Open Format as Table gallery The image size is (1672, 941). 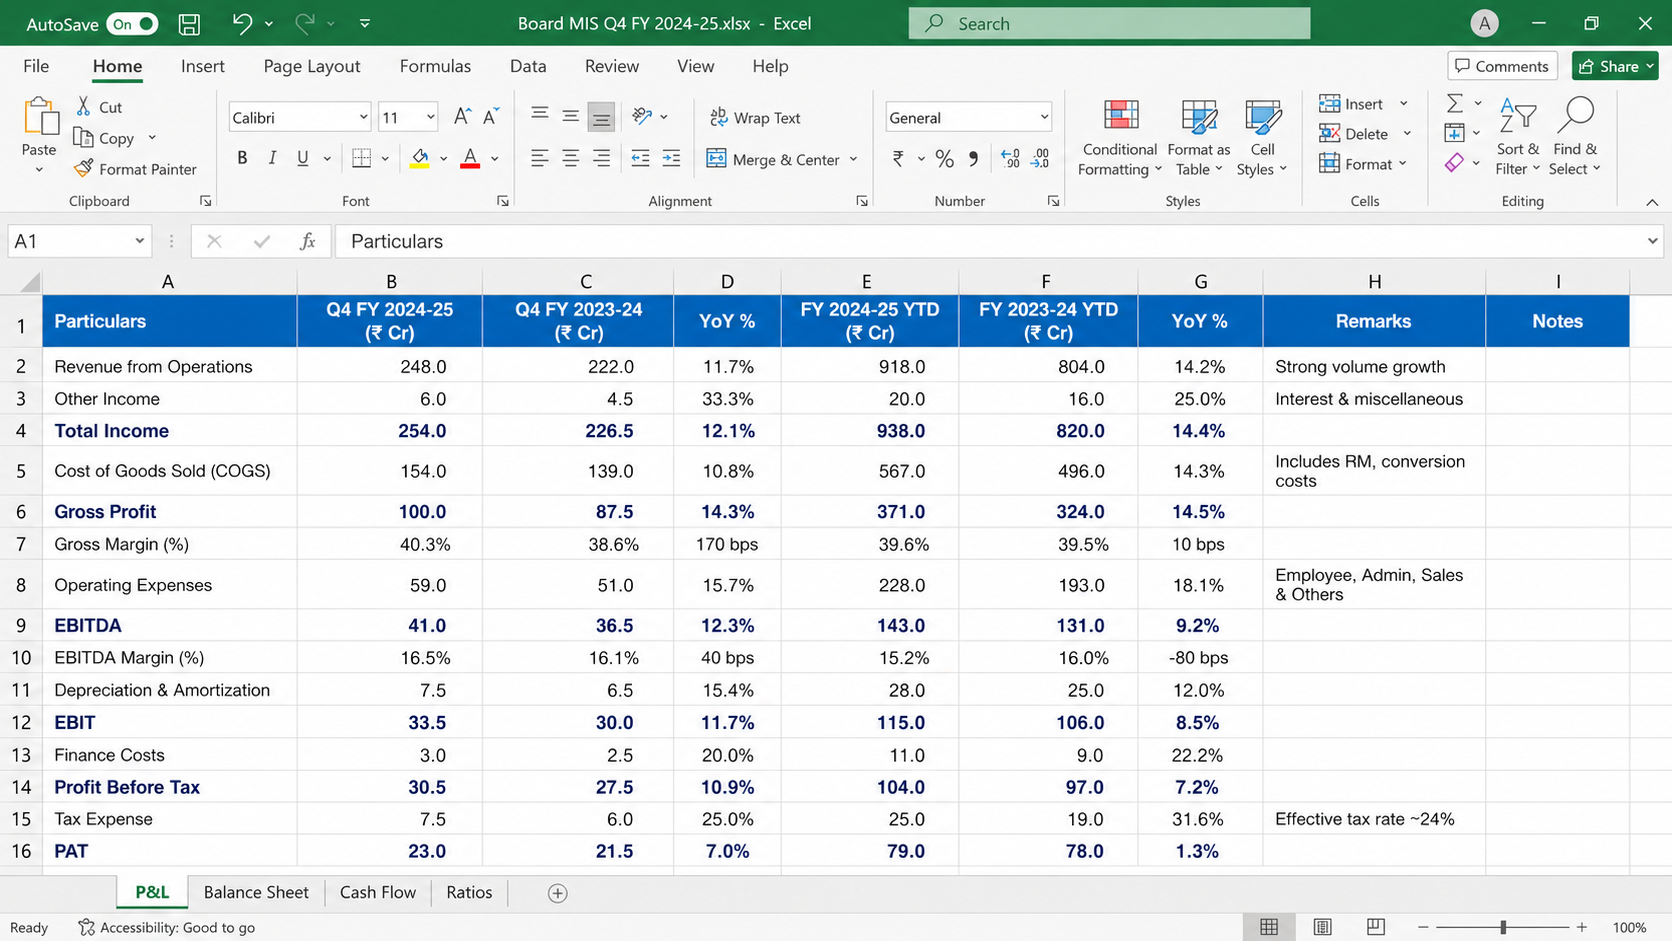(1199, 139)
